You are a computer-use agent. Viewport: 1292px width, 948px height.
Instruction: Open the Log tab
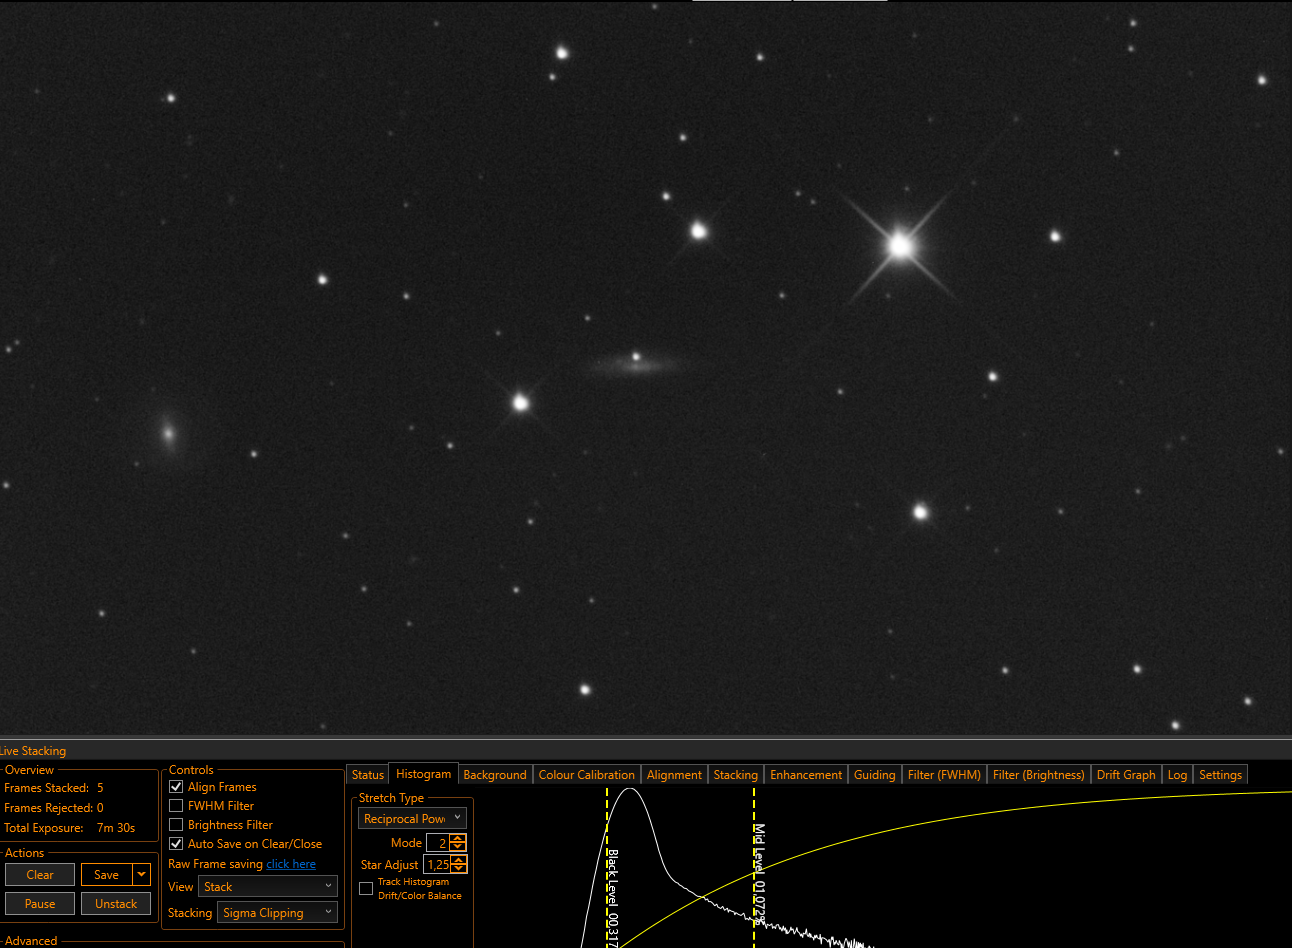point(1177,775)
